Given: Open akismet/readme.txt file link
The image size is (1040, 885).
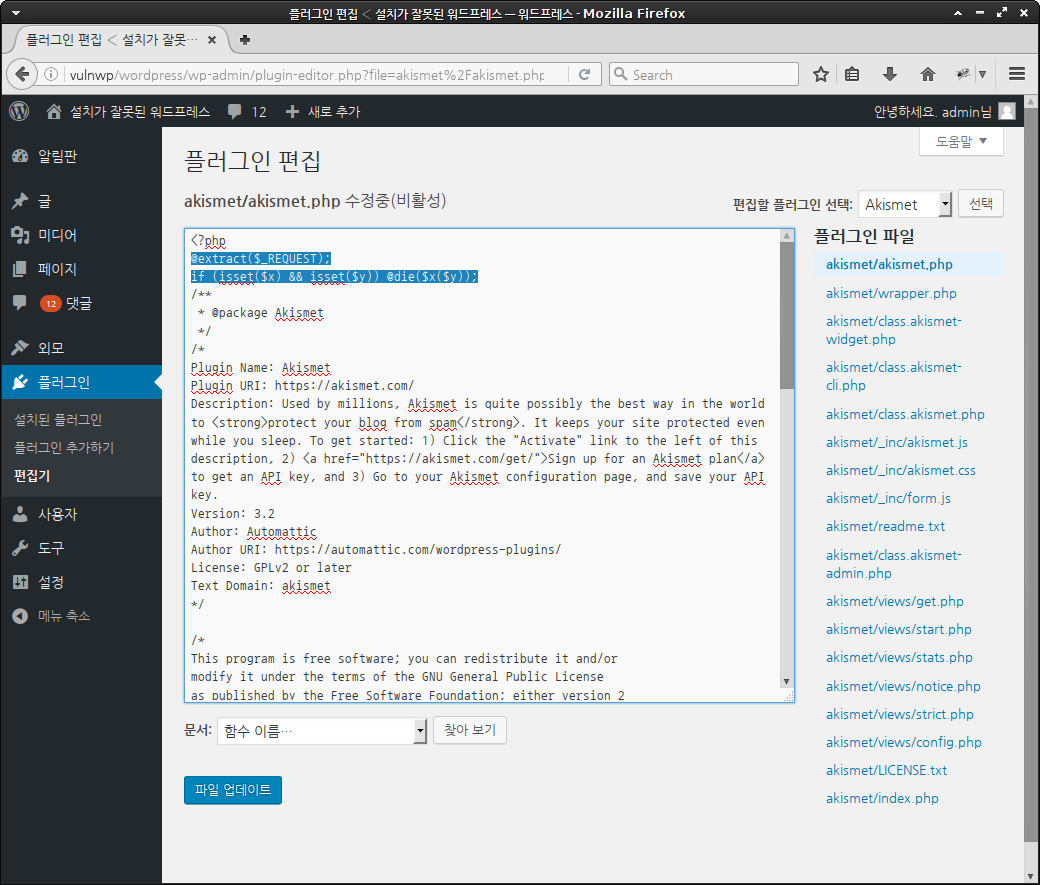Looking at the screenshot, I should [x=885, y=526].
